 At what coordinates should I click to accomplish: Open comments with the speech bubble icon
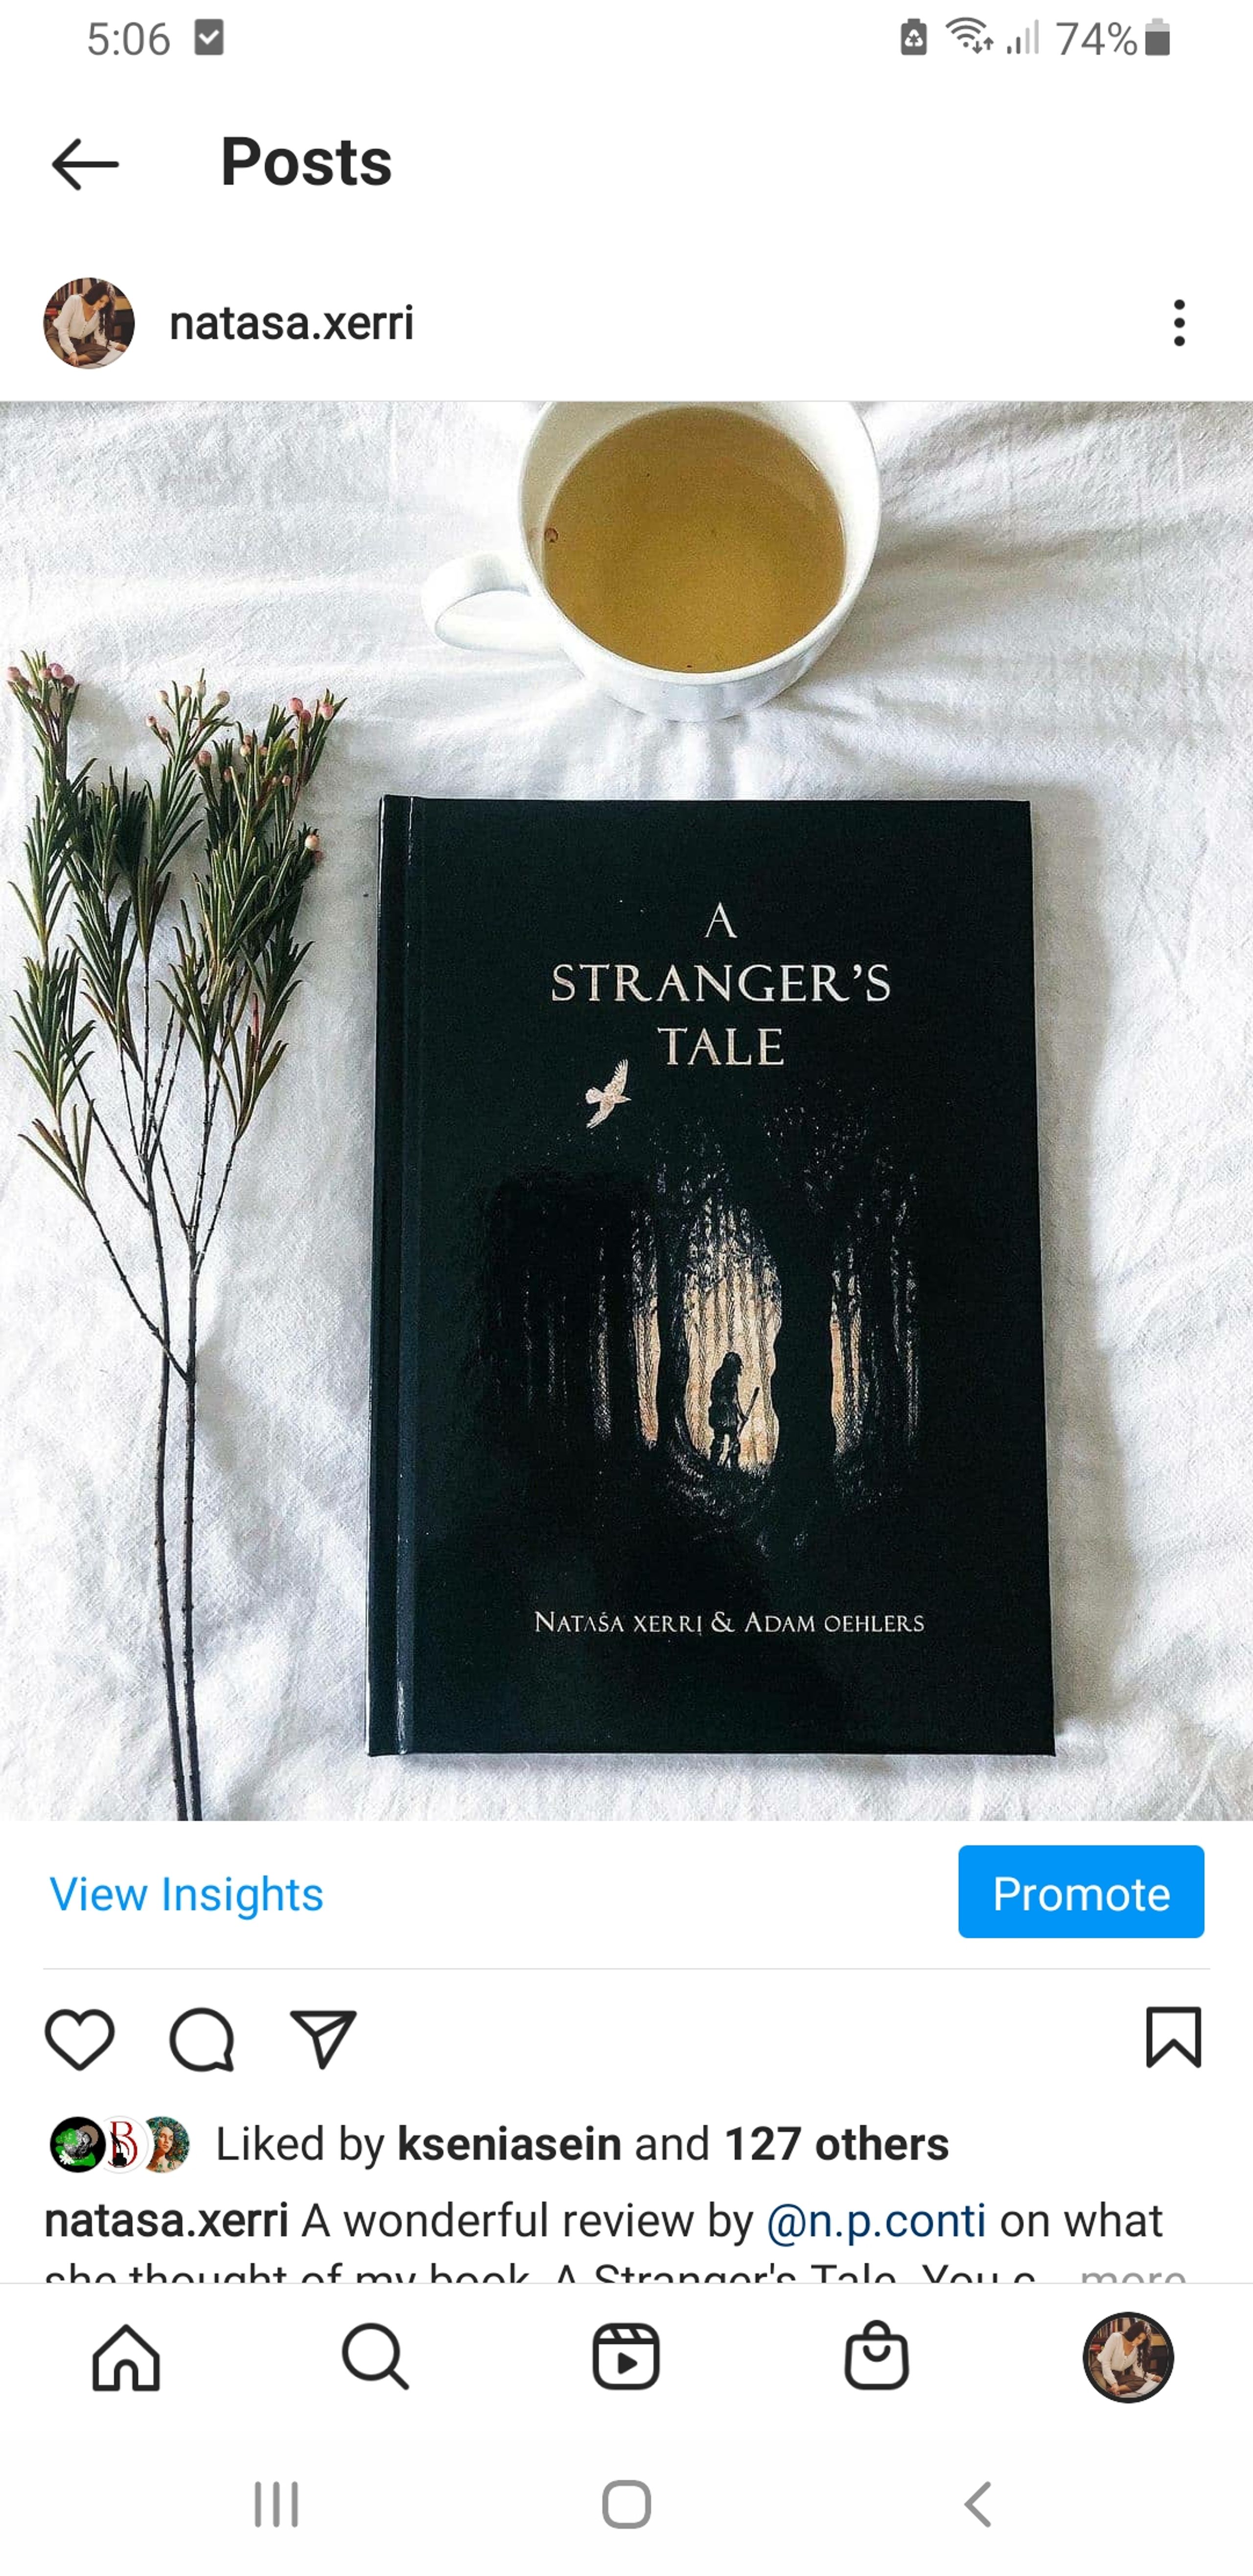tap(201, 2039)
